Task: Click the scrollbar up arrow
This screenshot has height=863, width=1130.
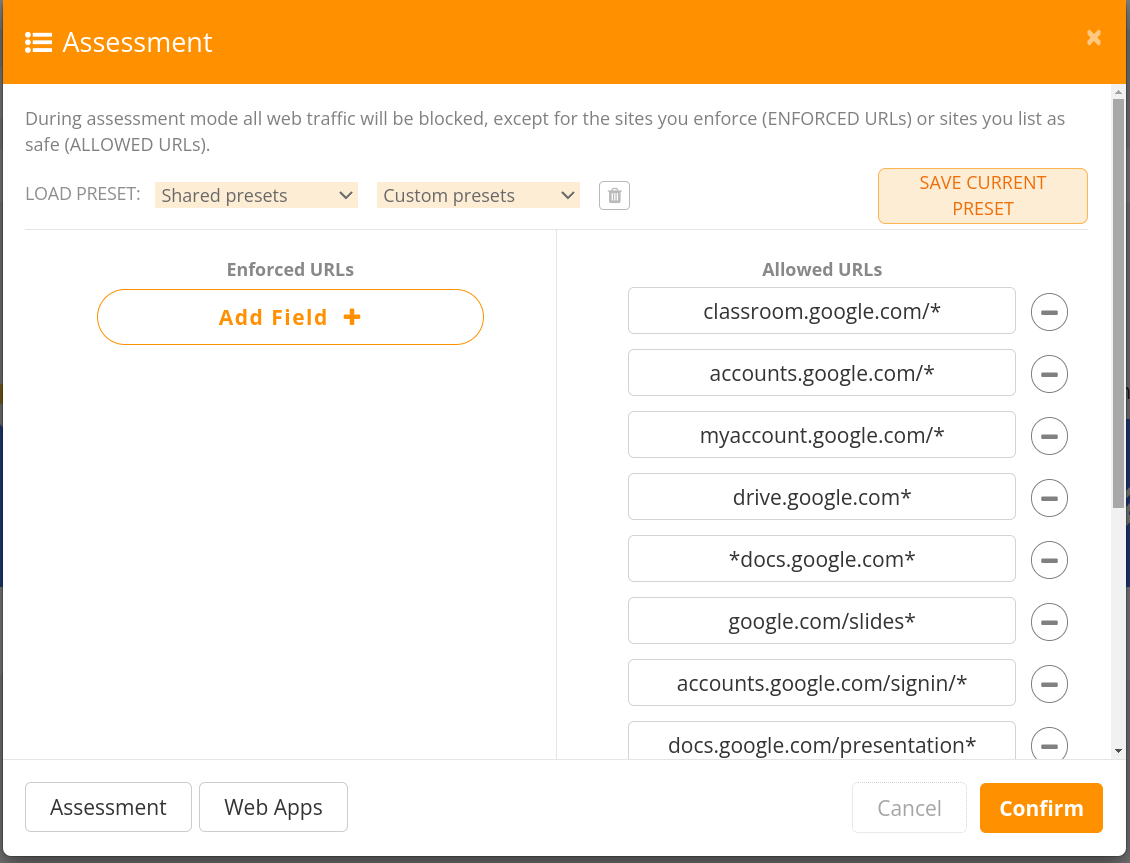Action: click(1118, 92)
